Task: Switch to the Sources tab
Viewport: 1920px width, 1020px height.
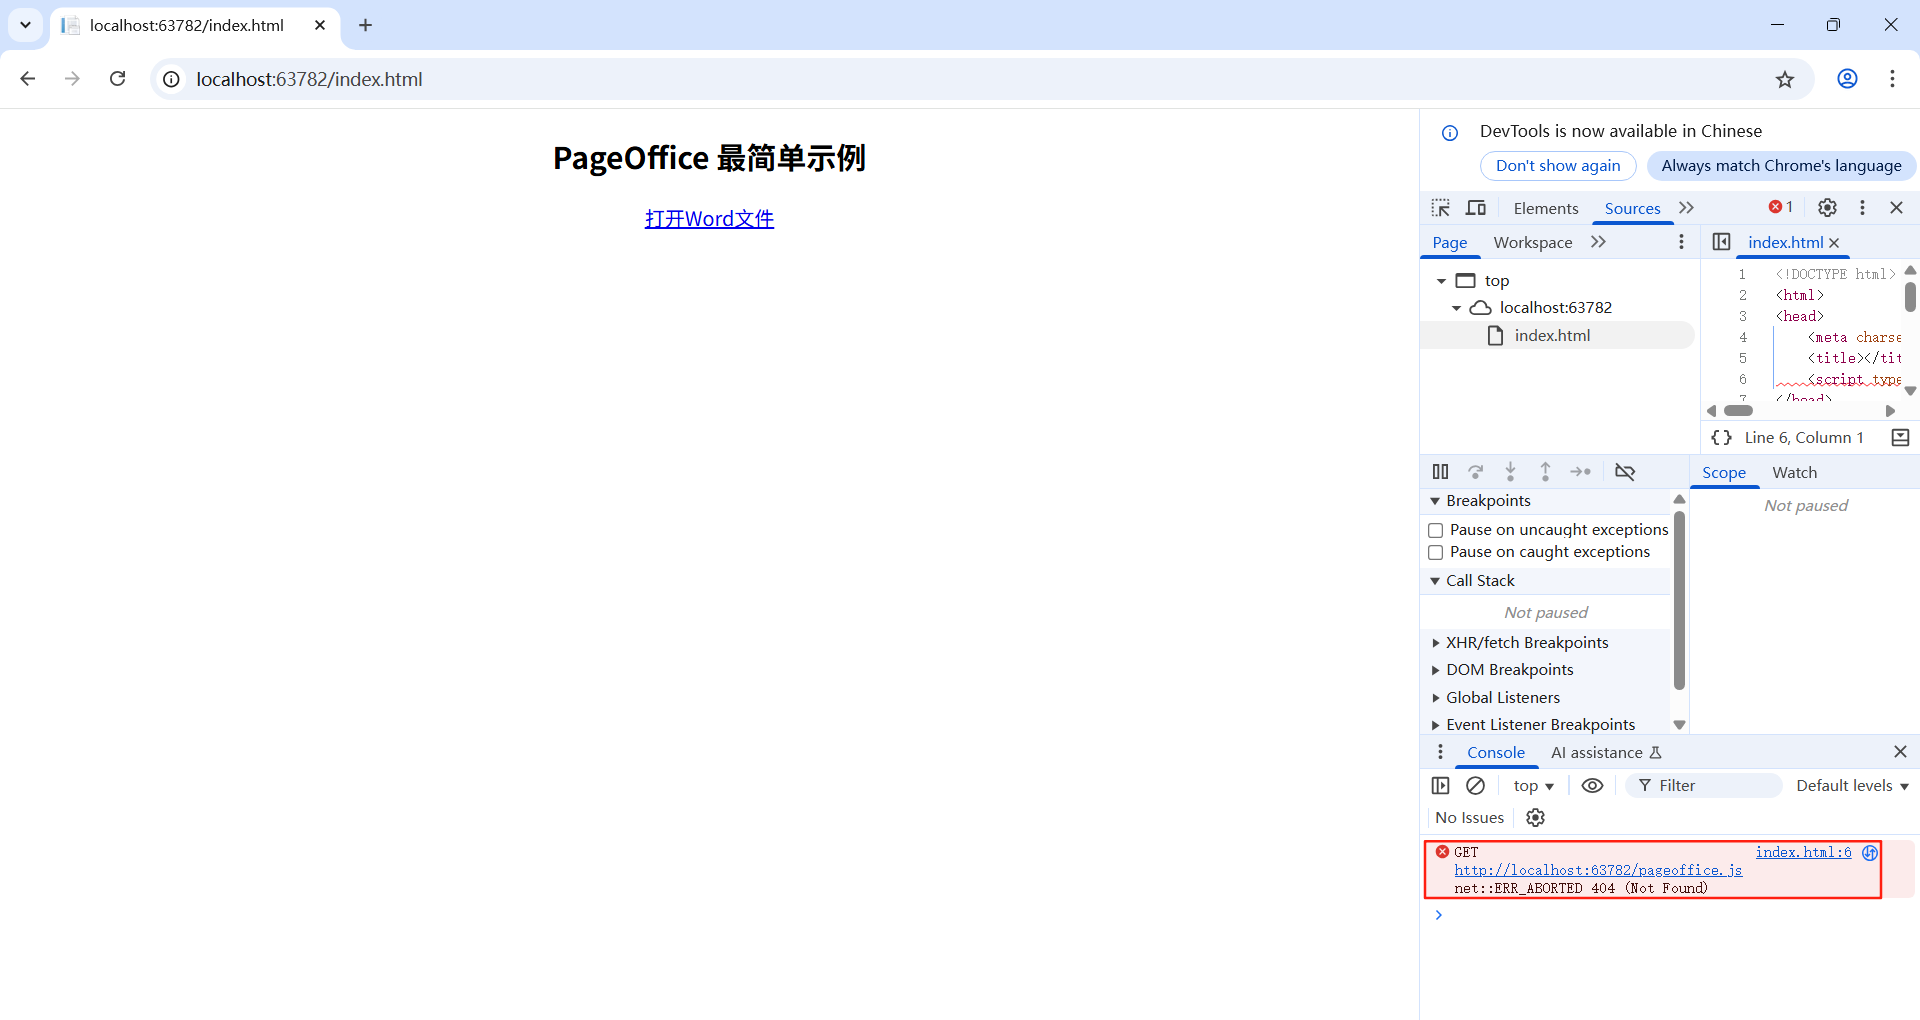Action: click(1632, 208)
